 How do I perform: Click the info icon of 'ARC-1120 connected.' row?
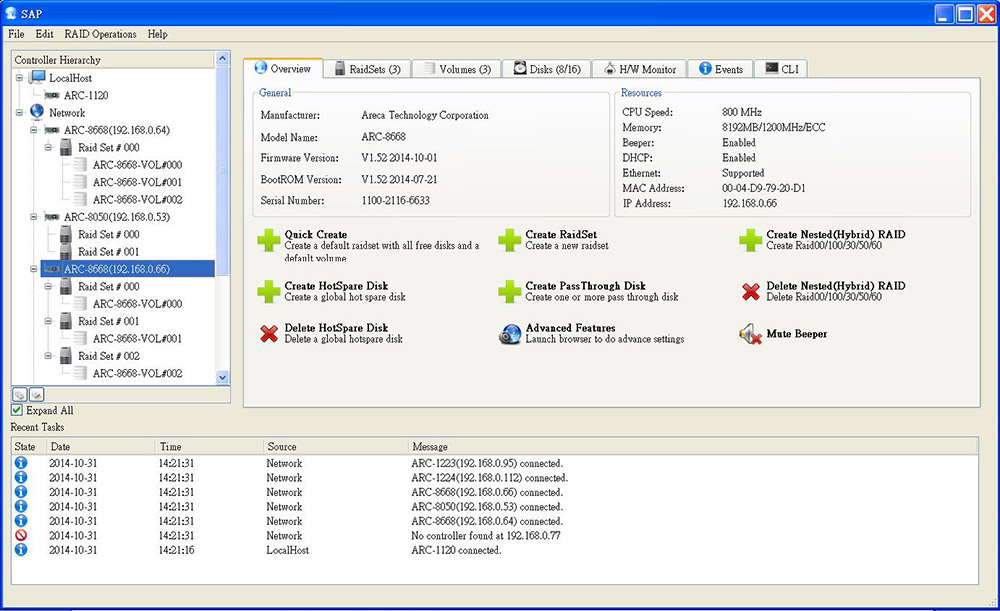(x=21, y=550)
